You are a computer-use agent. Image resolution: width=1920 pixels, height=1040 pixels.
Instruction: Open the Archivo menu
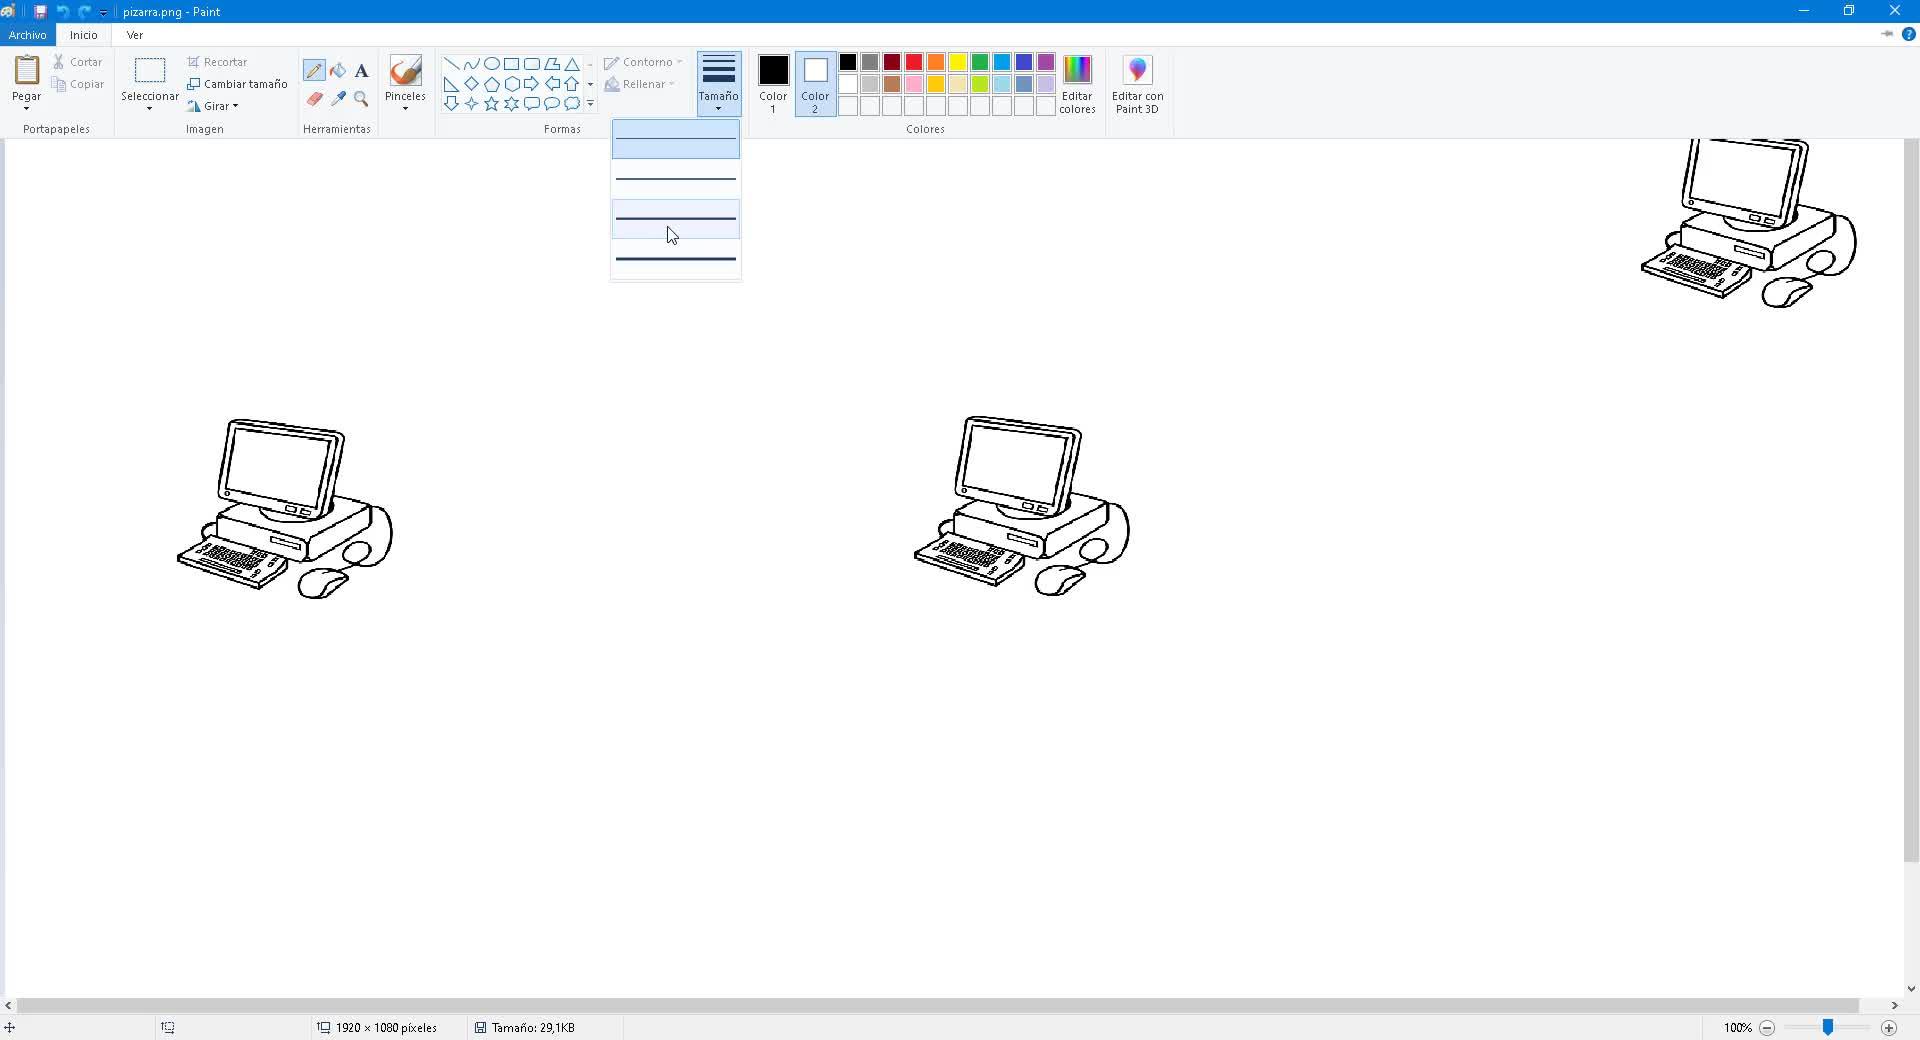point(28,35)
